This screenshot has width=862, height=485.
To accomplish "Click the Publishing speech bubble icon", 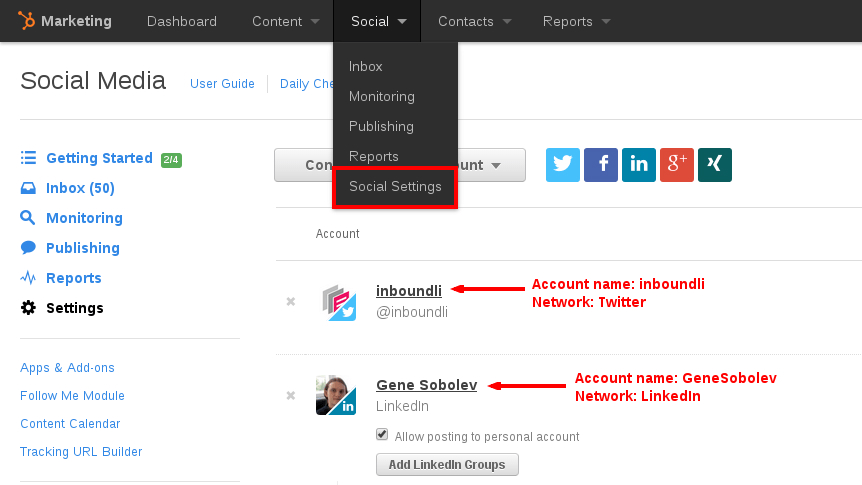I will [28, 247].
